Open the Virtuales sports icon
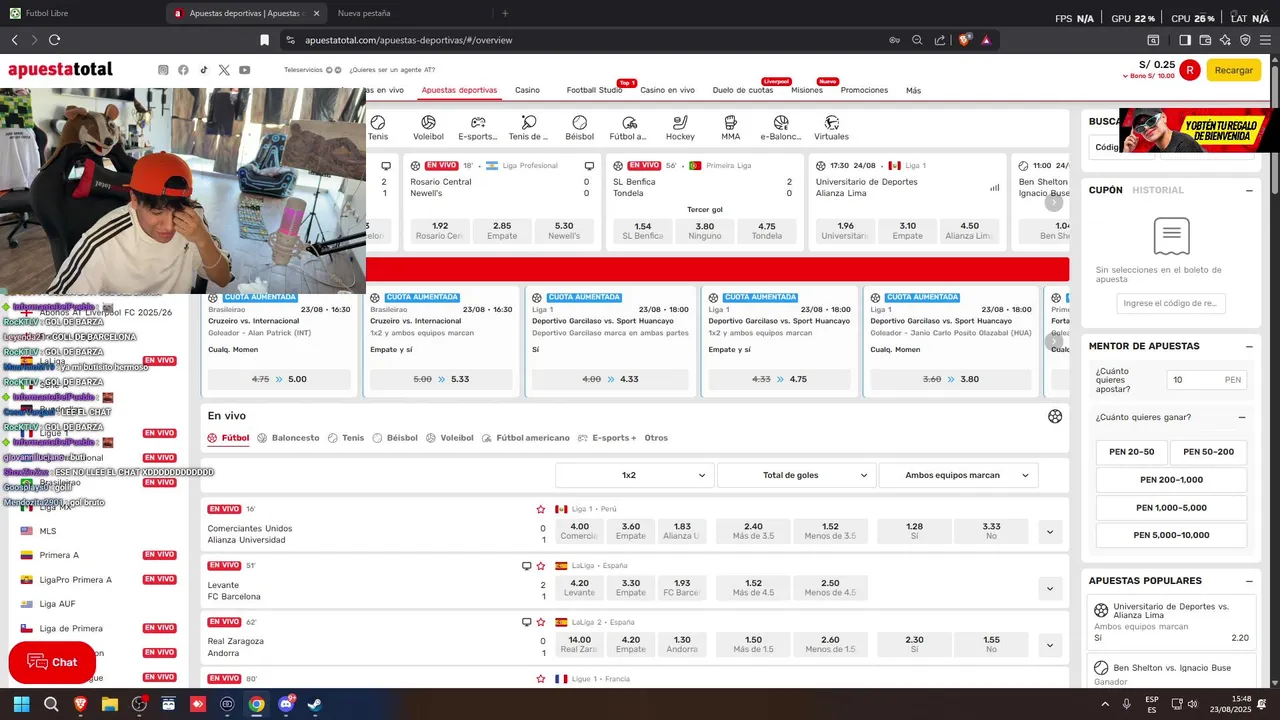Screen dimensions: 1280x720 coord(831,122)
